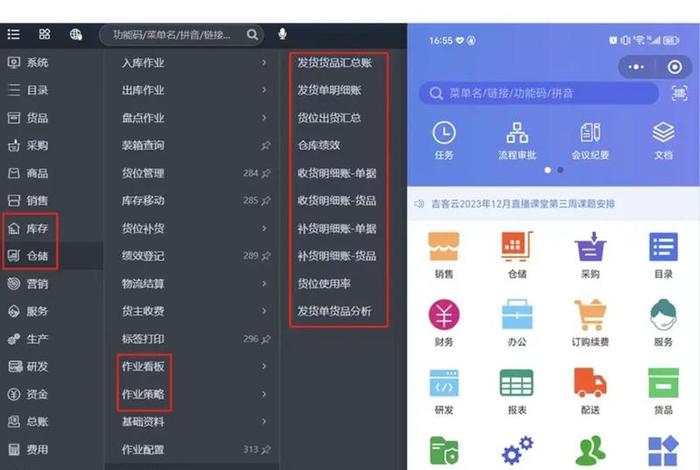Screen dimensions: 700x470
Task: Pin the 作业配置 menu item
Action: [266, 449]
